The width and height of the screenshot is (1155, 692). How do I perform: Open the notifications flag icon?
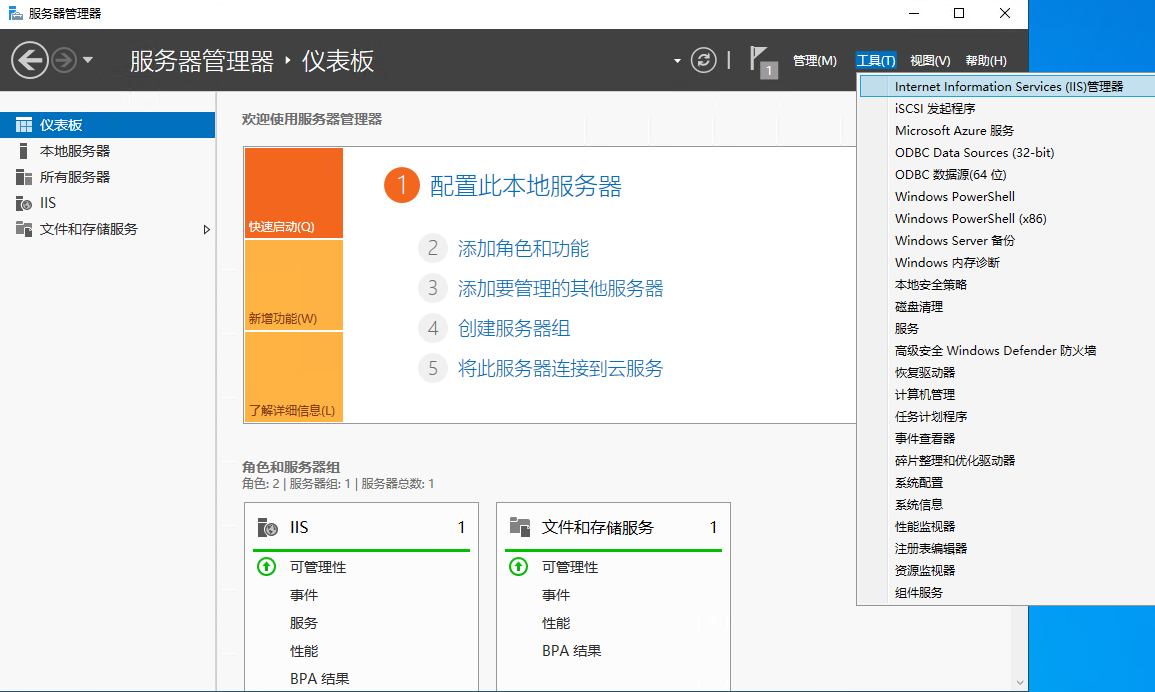[762, 61]
